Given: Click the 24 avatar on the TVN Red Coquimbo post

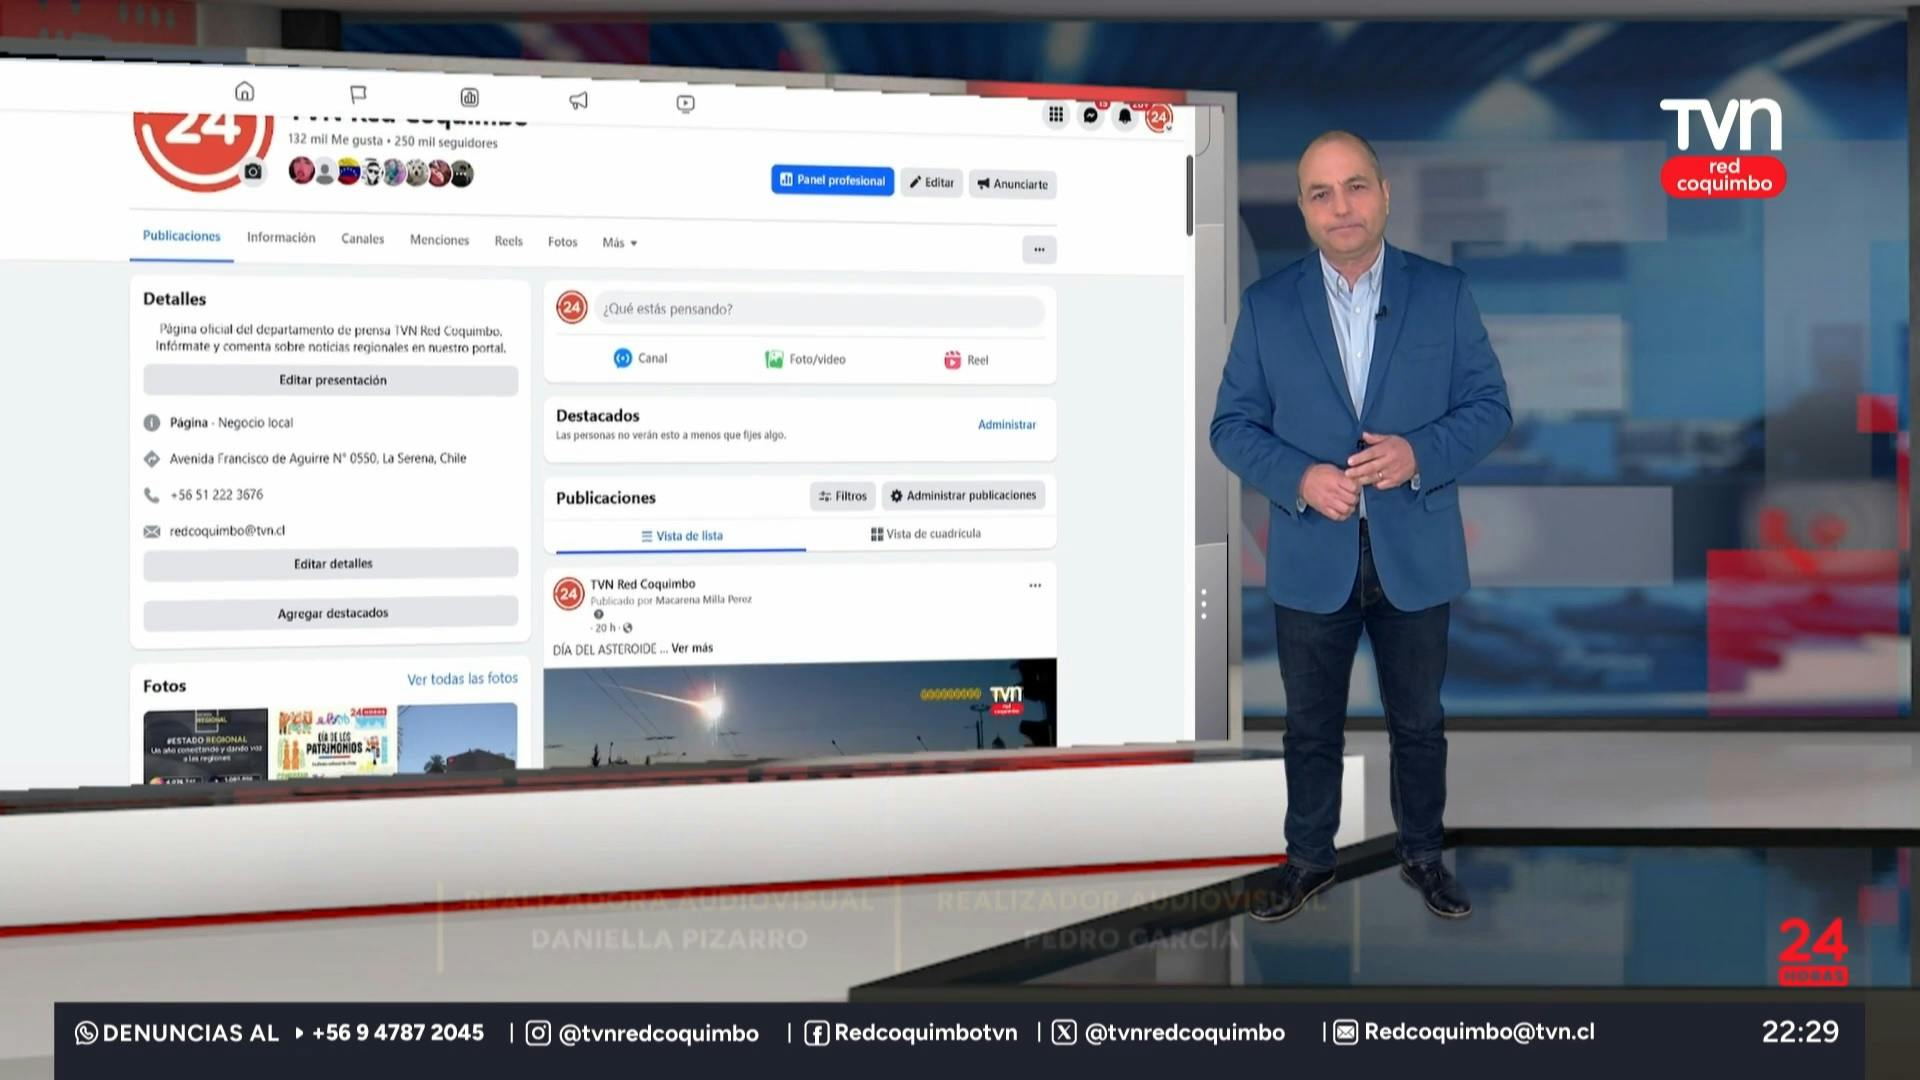Looking at the screenshot, I should click(569, 594).
